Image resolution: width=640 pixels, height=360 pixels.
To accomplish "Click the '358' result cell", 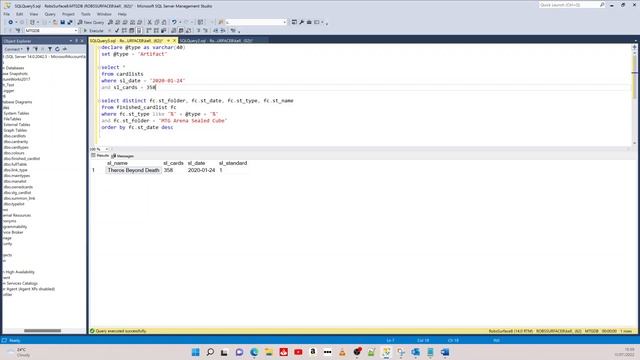I will (x=168, y=170).
